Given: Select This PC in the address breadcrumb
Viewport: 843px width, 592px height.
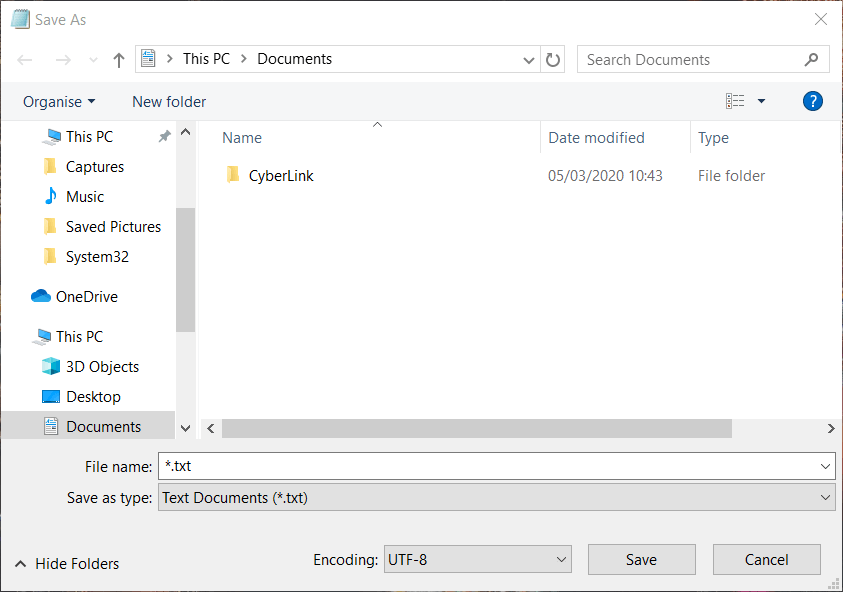Looking at the screenshot, I should [x=206, y=59].
